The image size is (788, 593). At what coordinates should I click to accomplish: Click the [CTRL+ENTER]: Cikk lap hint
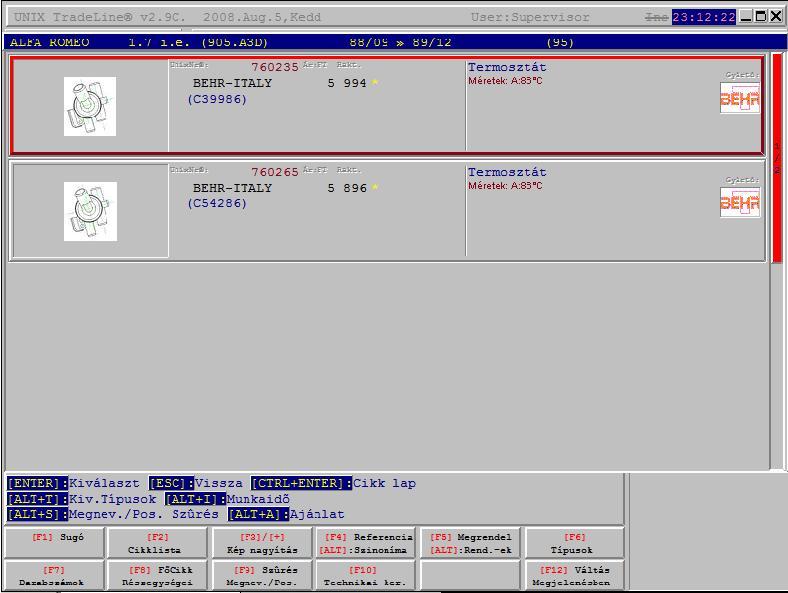point(334,483)
